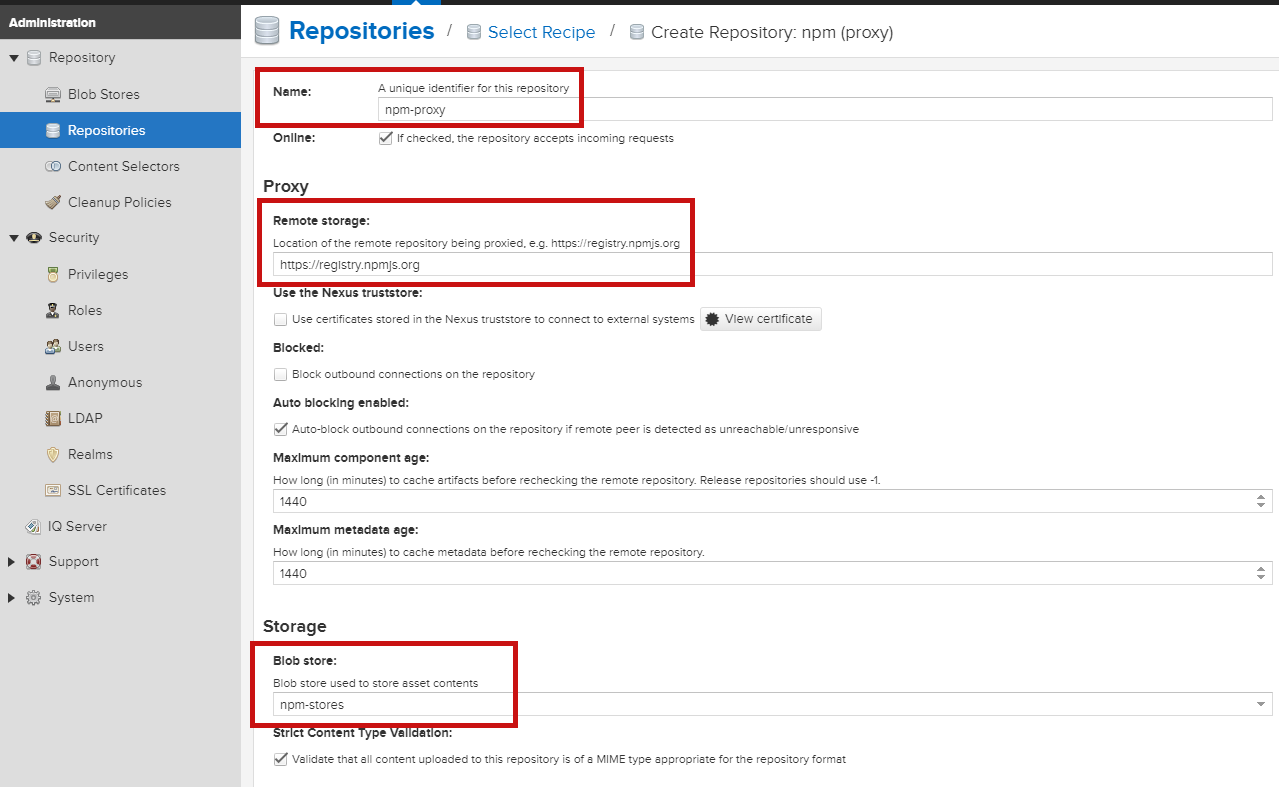Click the IQ Server icon
Viewport: 1279px width, 787px height.
[x=34, y=526]
